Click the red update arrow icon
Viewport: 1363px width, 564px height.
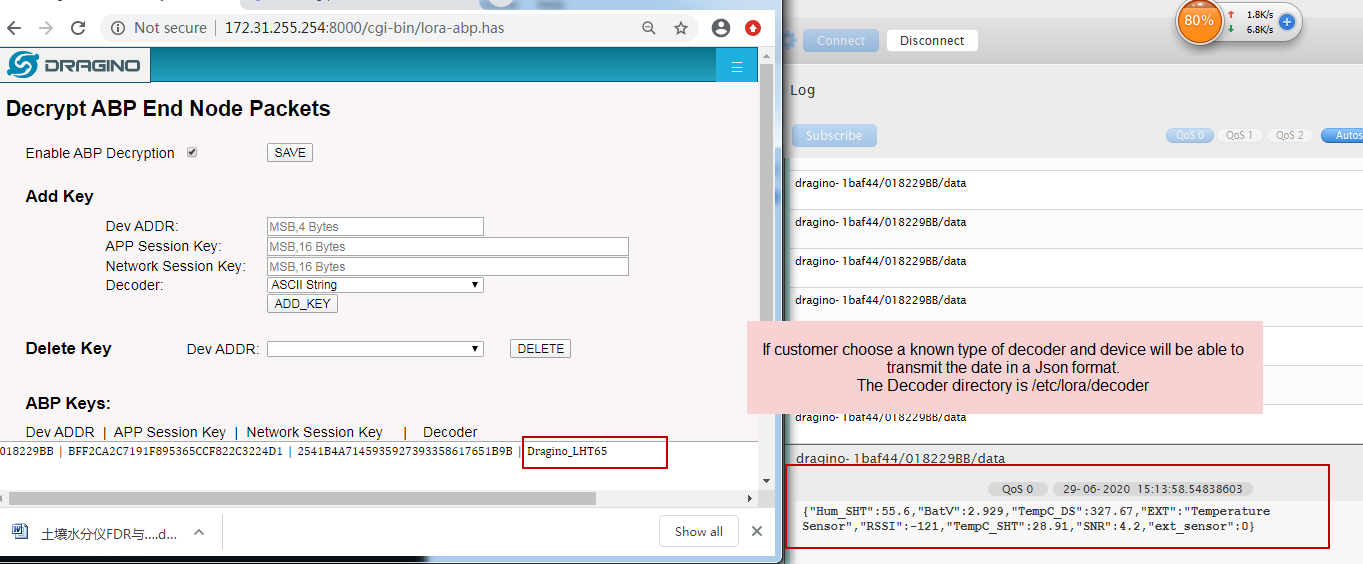click(x=753, y=28)
